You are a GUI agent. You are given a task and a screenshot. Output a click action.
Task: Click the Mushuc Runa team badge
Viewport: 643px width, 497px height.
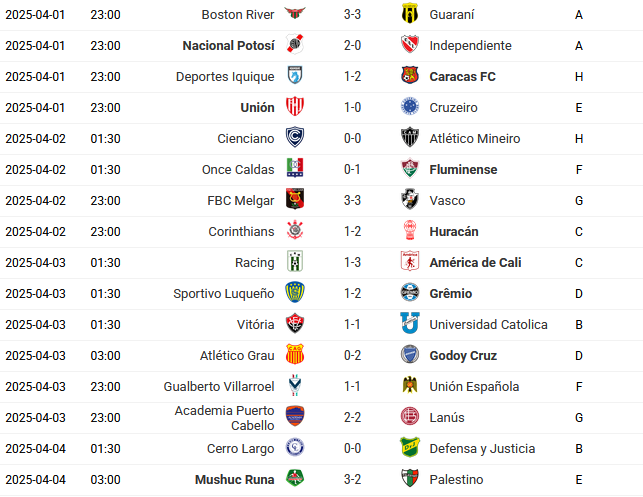[x=294, y=480]
